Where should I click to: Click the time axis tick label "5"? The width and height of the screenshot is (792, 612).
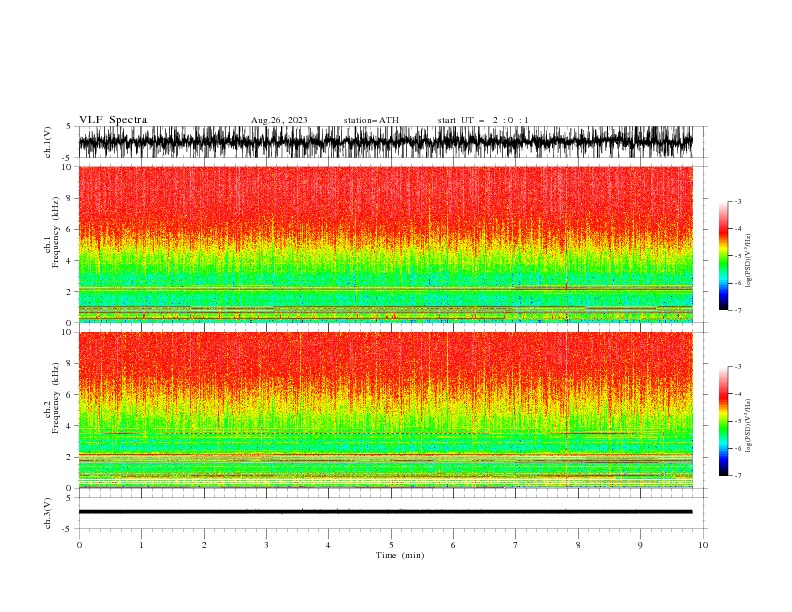391,545
